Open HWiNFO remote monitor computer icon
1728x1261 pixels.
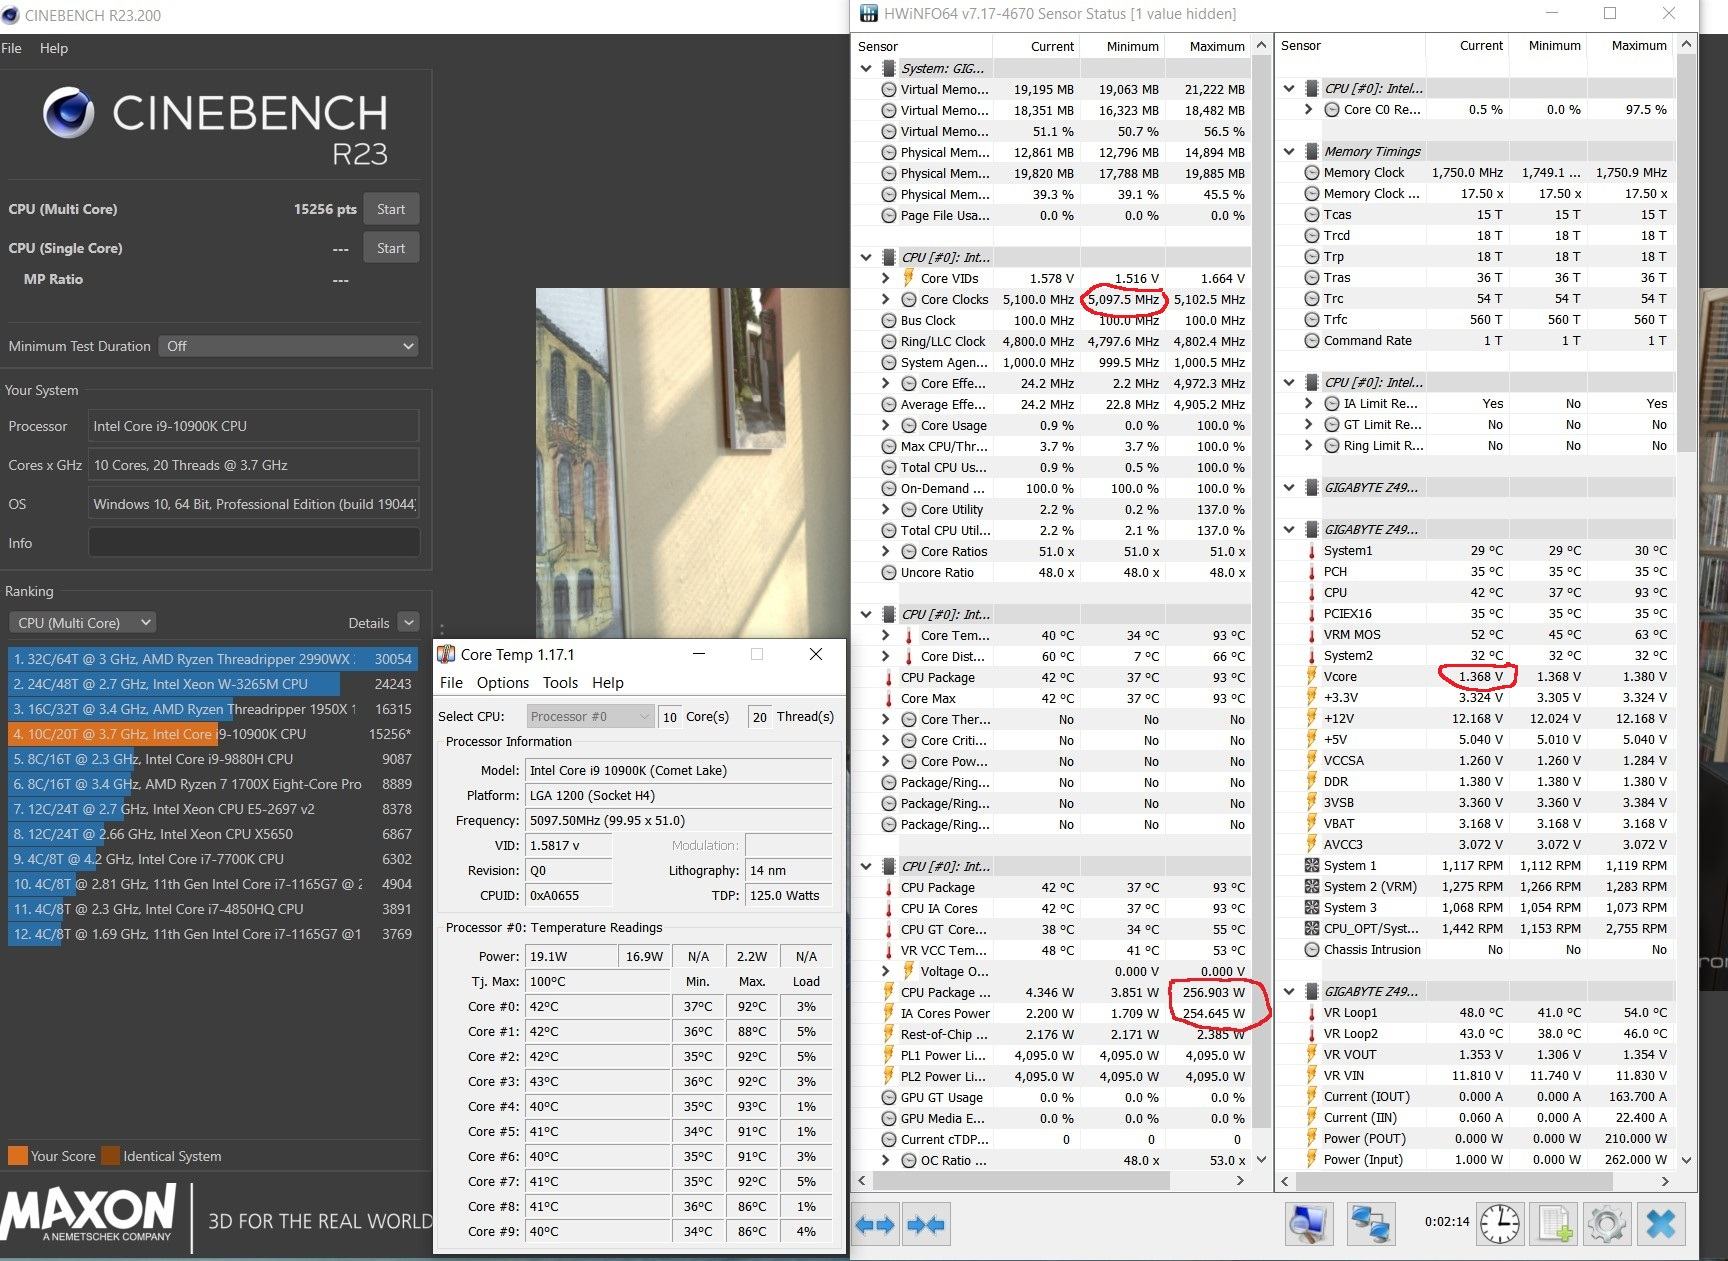[x=1308, y=1224]
